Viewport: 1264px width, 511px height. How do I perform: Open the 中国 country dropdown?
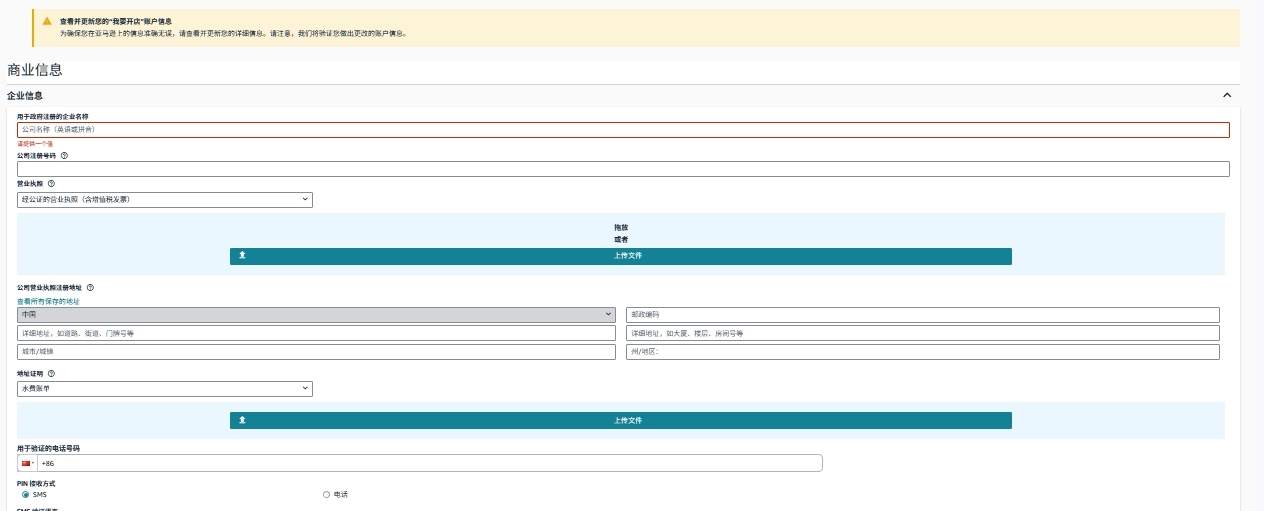(316, 315)
